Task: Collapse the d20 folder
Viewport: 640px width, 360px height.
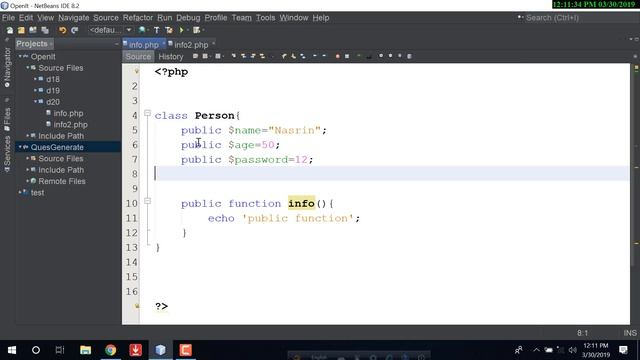Action: point(36,101)
